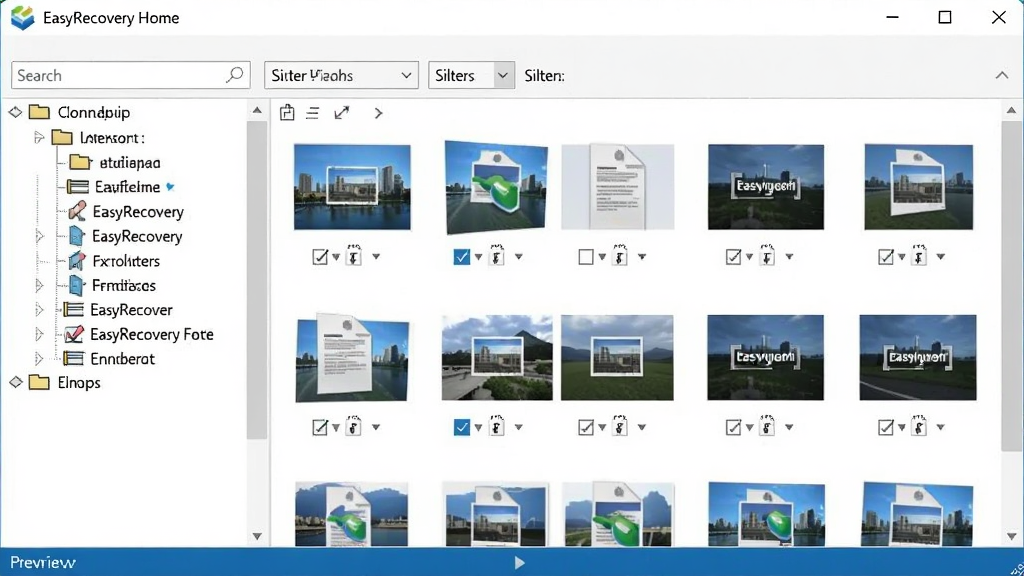The width and height of the screenshot is (1024, 576).
Task: Click the folder icon beside Latekoort
Action: coord(62,137)
